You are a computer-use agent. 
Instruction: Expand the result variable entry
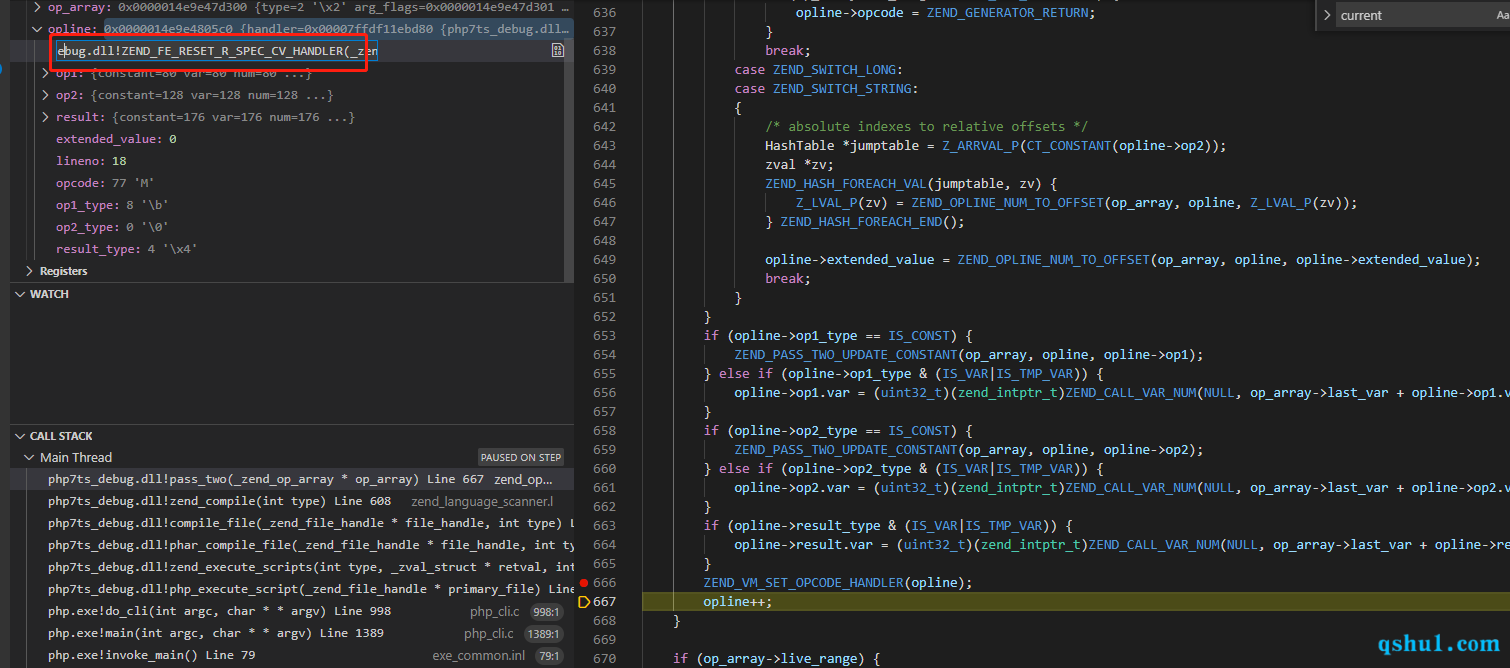[45, 117]
